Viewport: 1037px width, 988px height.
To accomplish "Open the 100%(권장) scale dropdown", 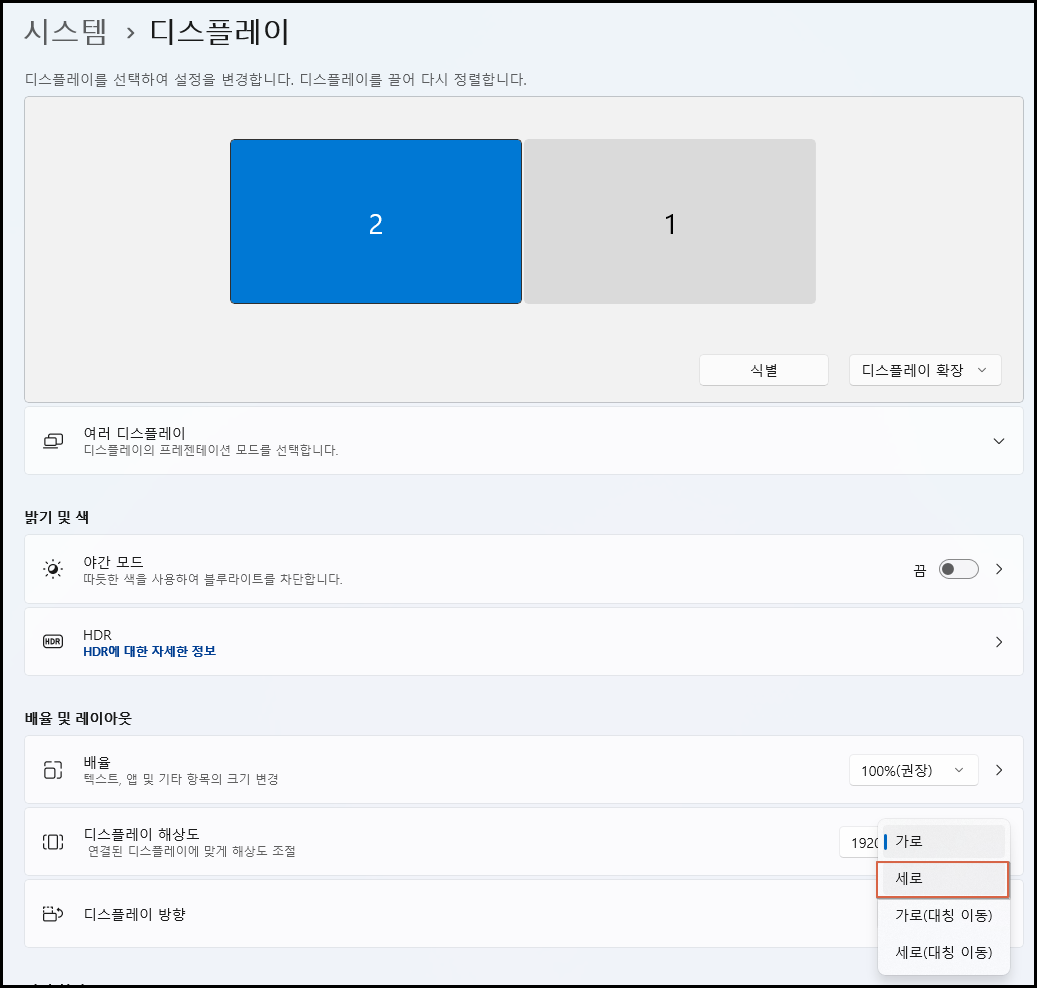I will click(913, 770).
